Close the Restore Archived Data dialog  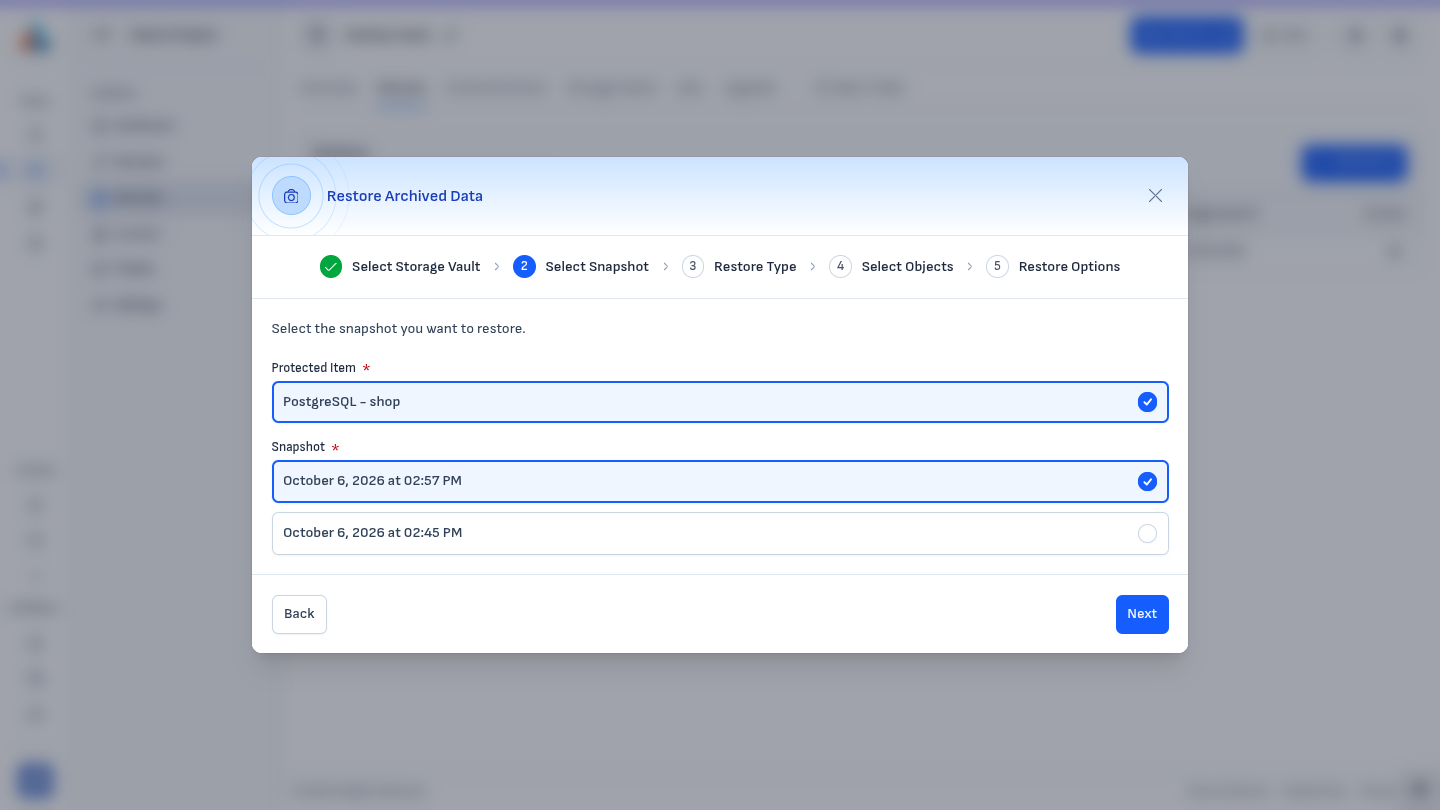(x=1155, y=196)
